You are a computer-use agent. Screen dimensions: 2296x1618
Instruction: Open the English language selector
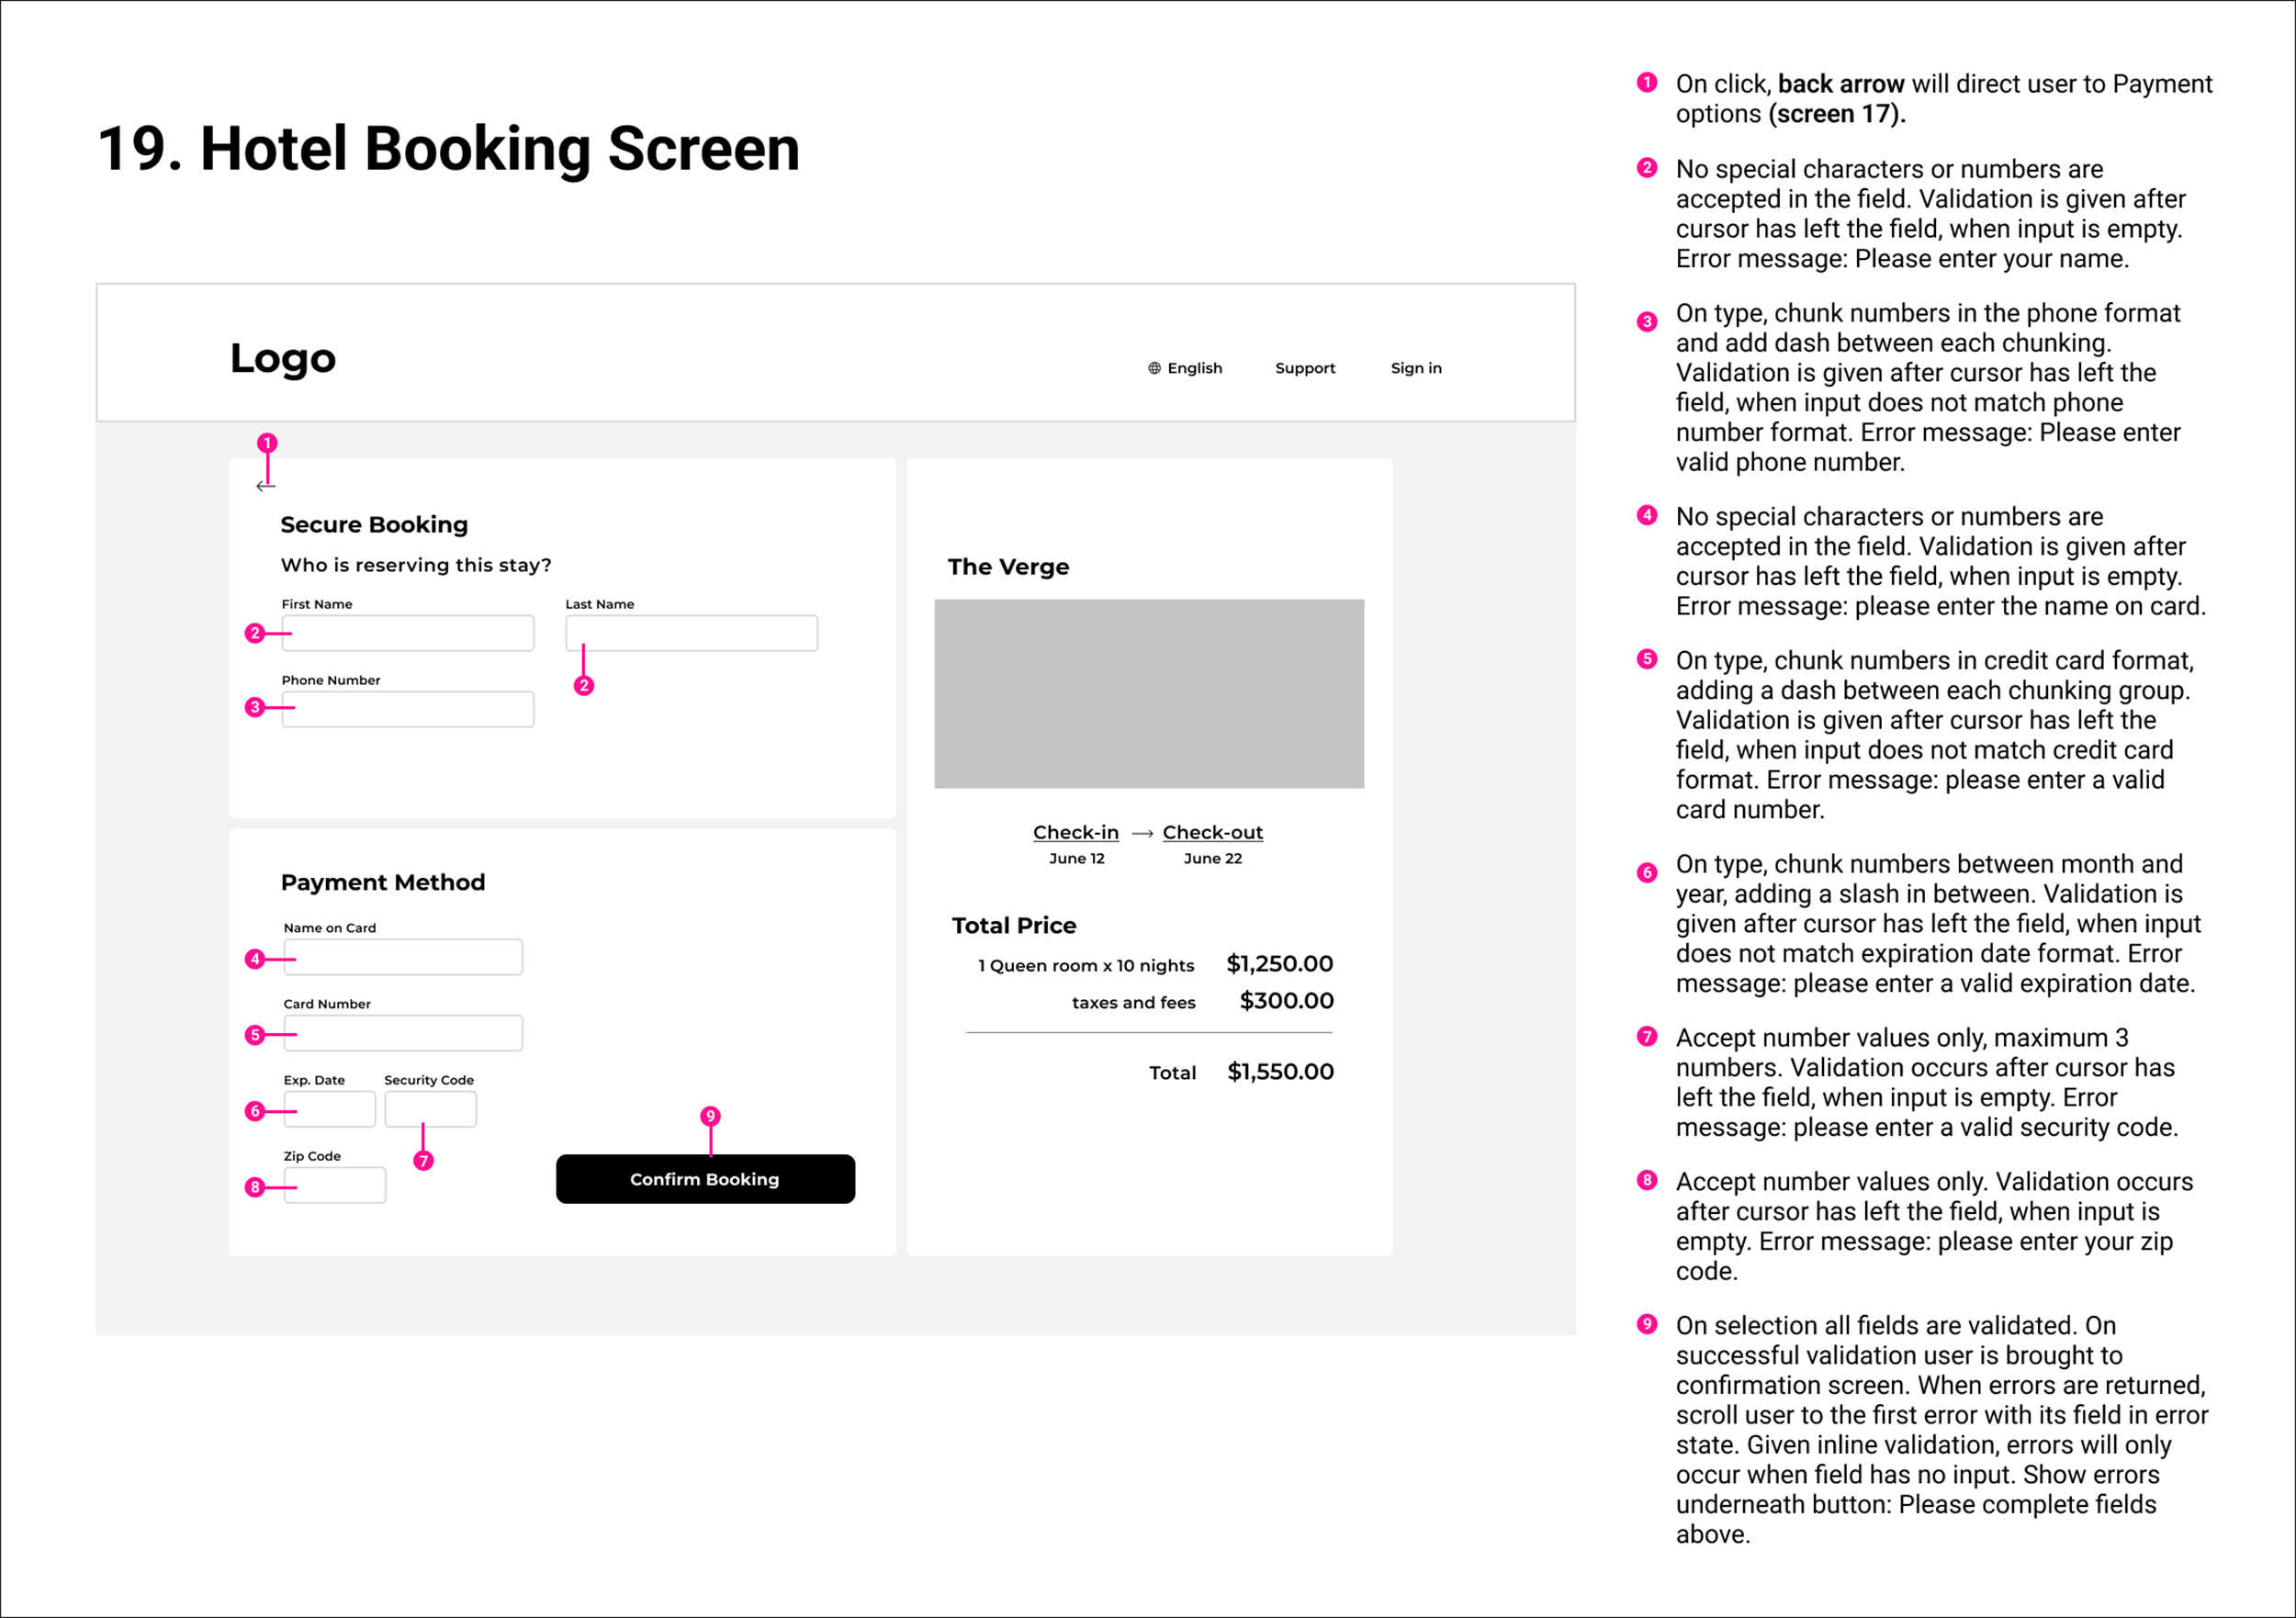tap(1194, 368)
